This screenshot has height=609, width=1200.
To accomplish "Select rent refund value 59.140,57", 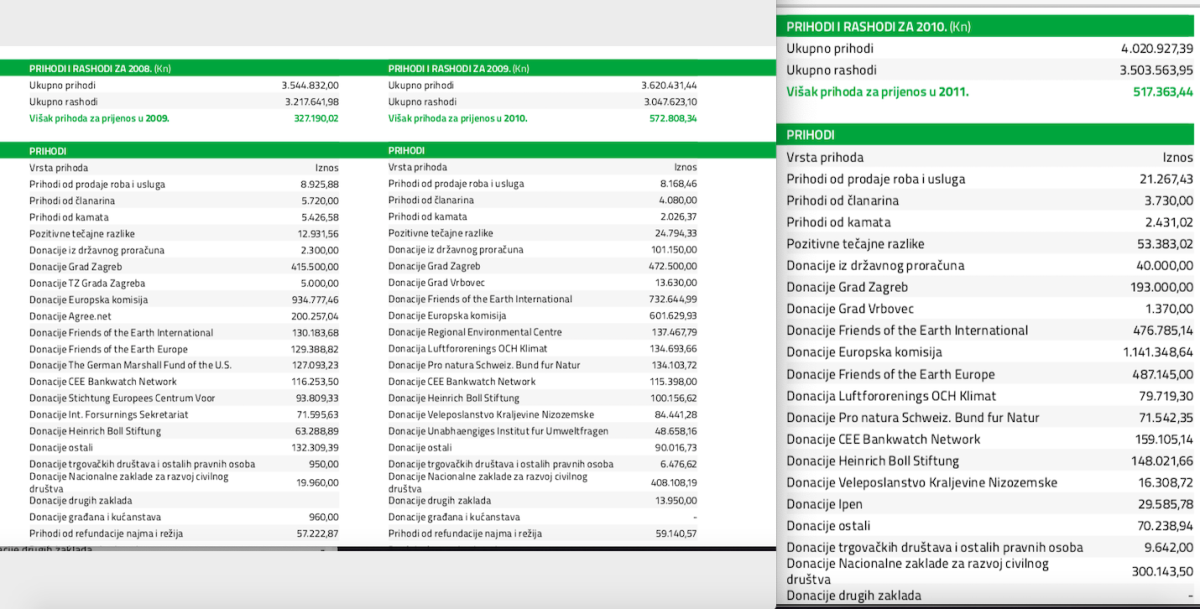I will [x=677, y=535].
